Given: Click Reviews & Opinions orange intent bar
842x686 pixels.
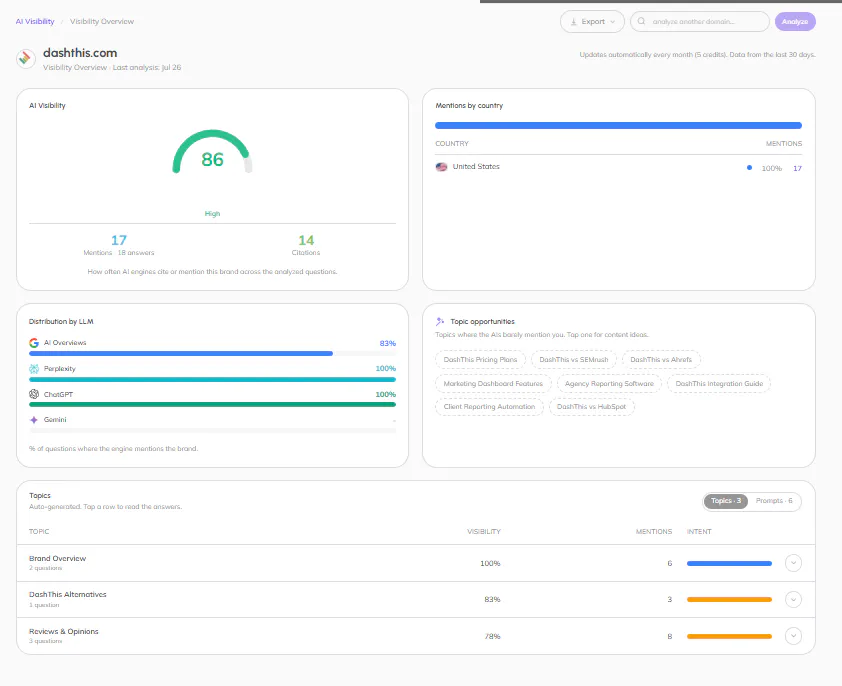Looking at the screenshot, I should [x=729, y=637].
